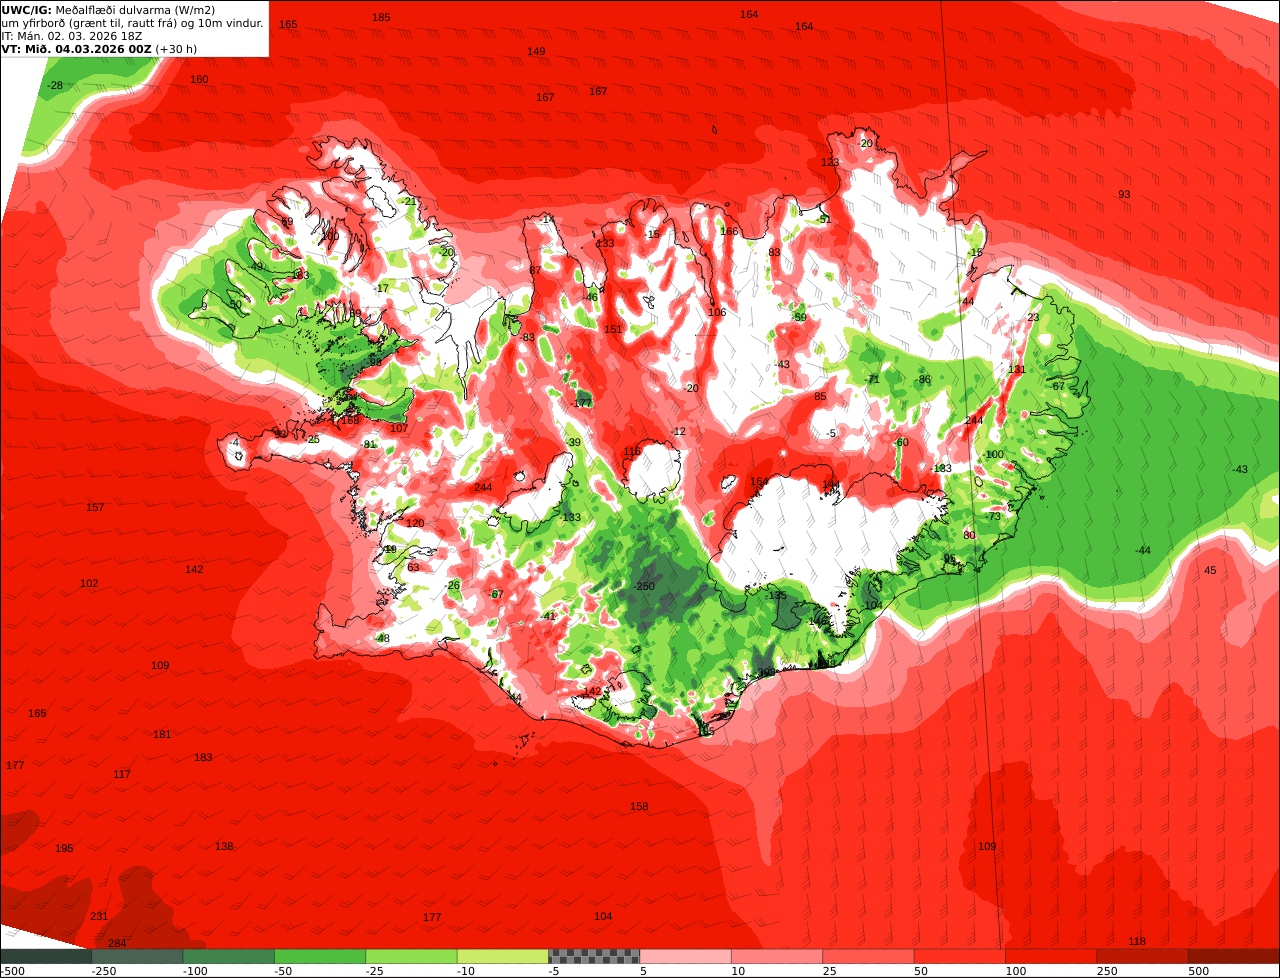Click the '123' flux value
This screenshot has height=978, width=1280.
coord(830,162)
